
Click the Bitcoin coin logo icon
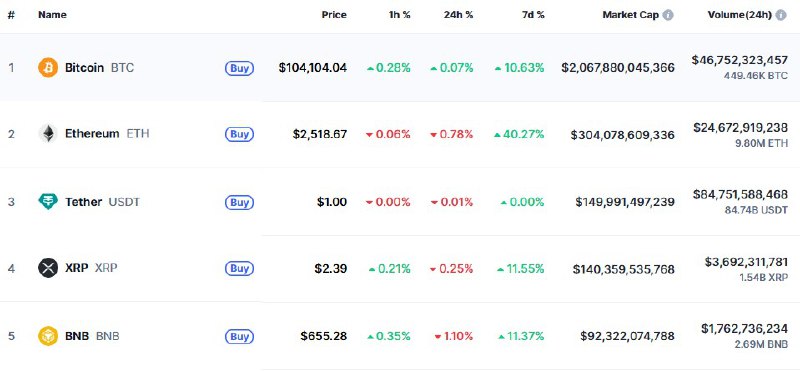coord(48,67)
